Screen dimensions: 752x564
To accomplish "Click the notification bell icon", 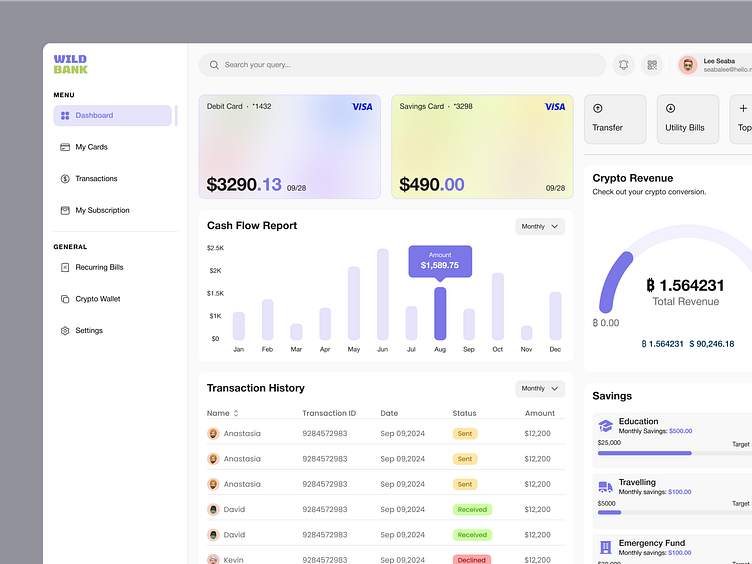I will tap(624, 65).
